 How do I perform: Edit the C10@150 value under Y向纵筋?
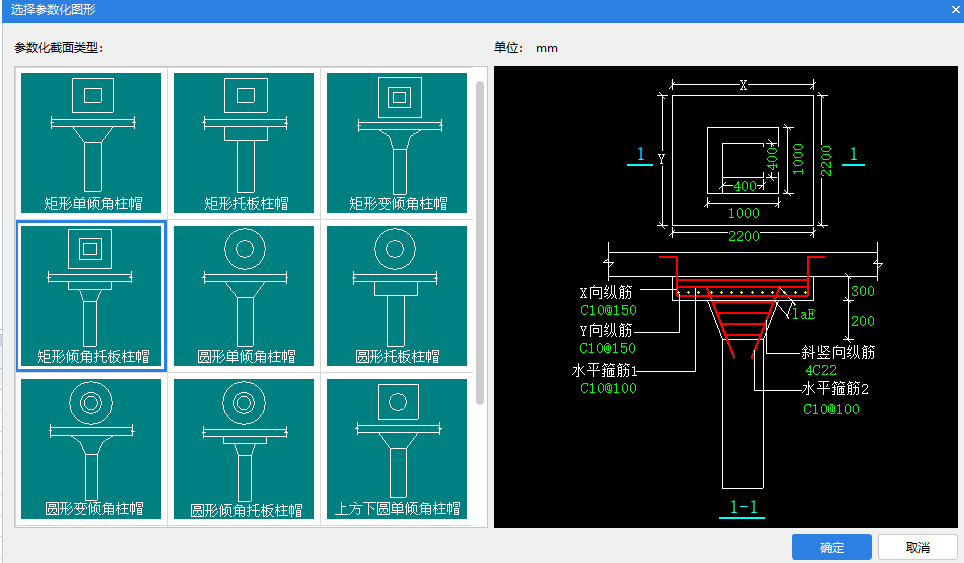point(608,348)
